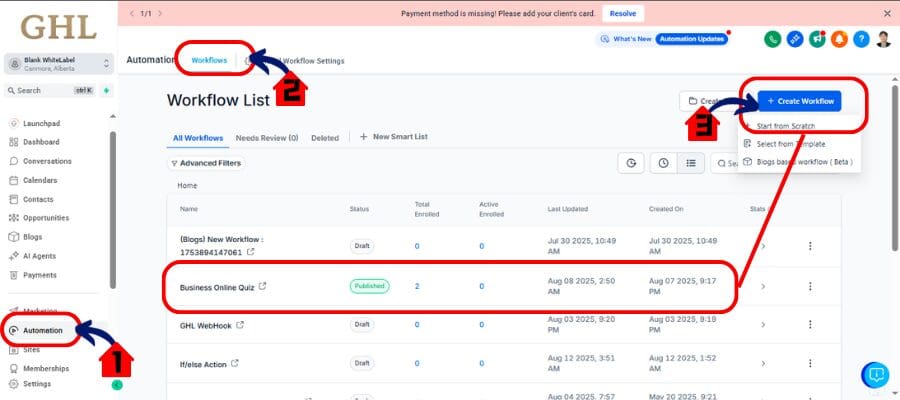
Task: Click the clock history icon button
Action: (x=664, y=164)
